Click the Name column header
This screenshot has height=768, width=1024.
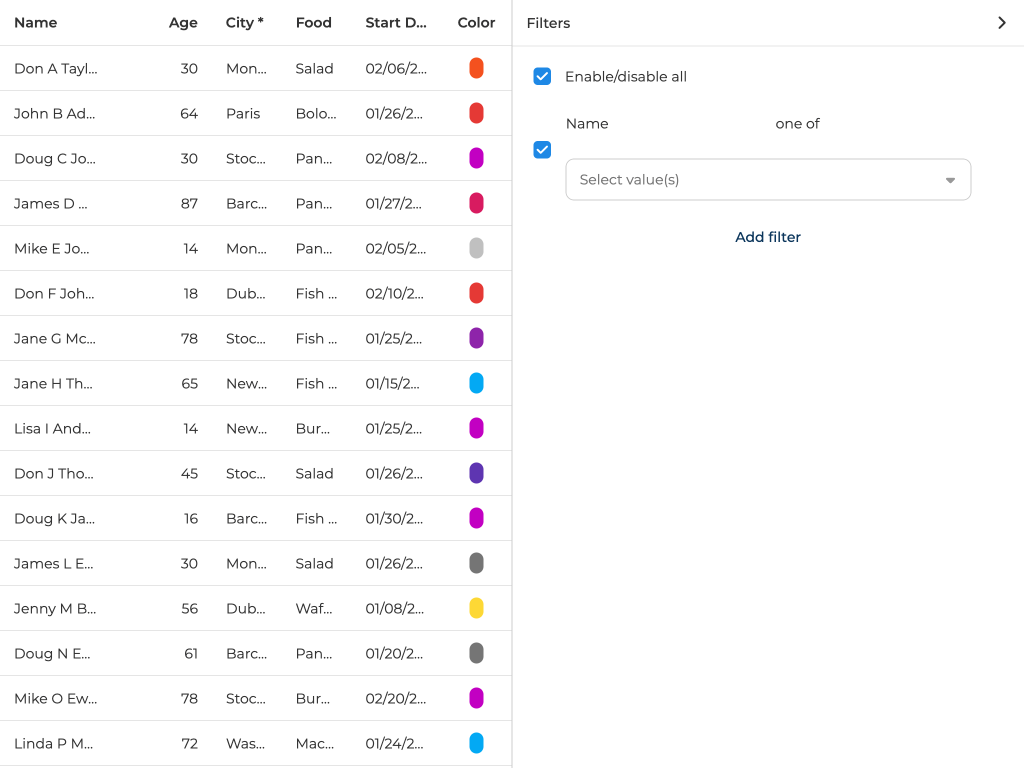click(36, 23)
